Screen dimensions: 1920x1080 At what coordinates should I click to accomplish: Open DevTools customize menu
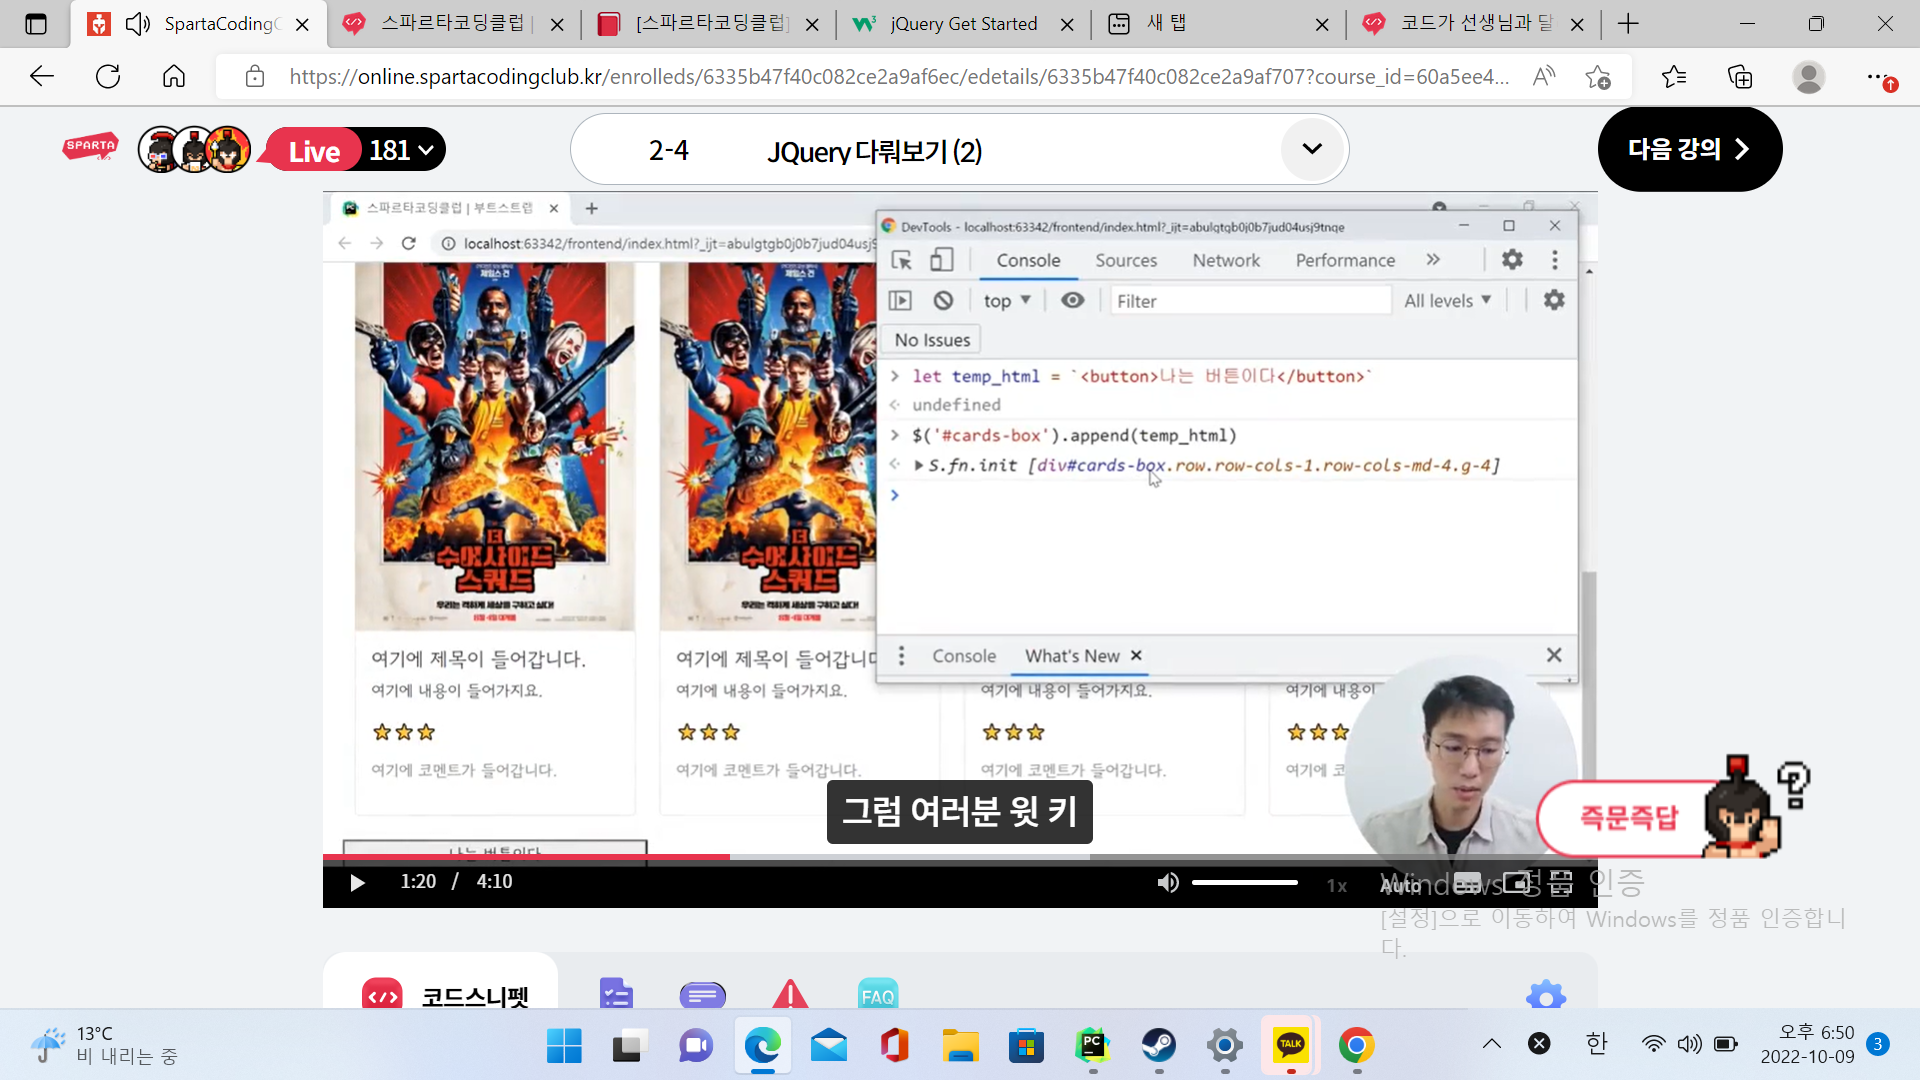(1554, 260)
